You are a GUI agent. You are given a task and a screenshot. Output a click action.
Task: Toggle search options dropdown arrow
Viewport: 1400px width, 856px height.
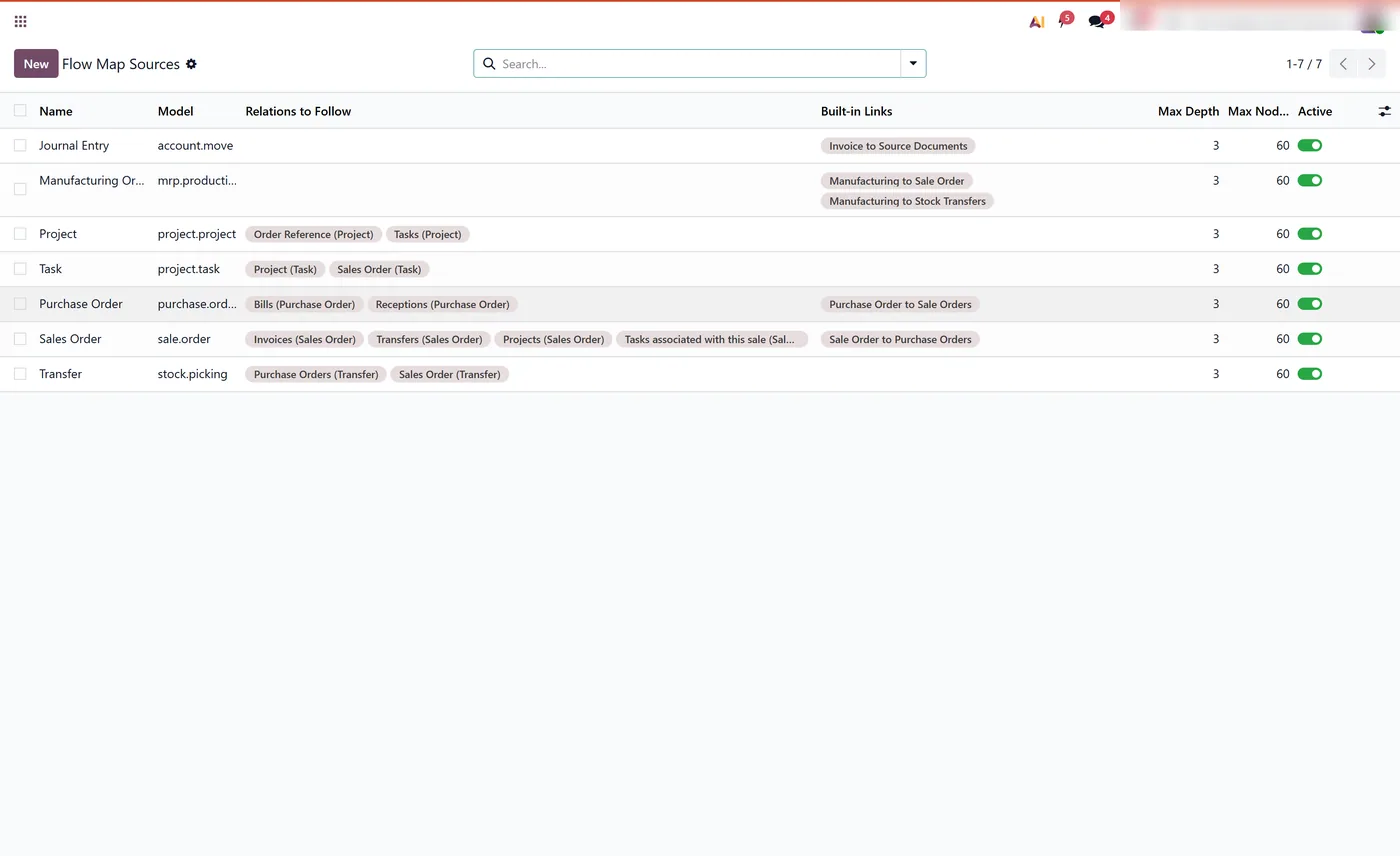click(x=913, y=64)
